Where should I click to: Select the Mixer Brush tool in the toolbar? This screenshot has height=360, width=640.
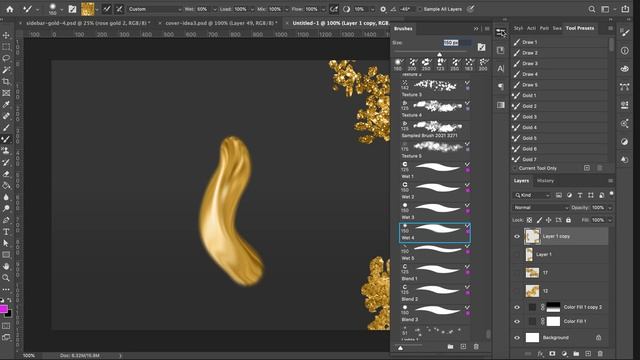6,139
